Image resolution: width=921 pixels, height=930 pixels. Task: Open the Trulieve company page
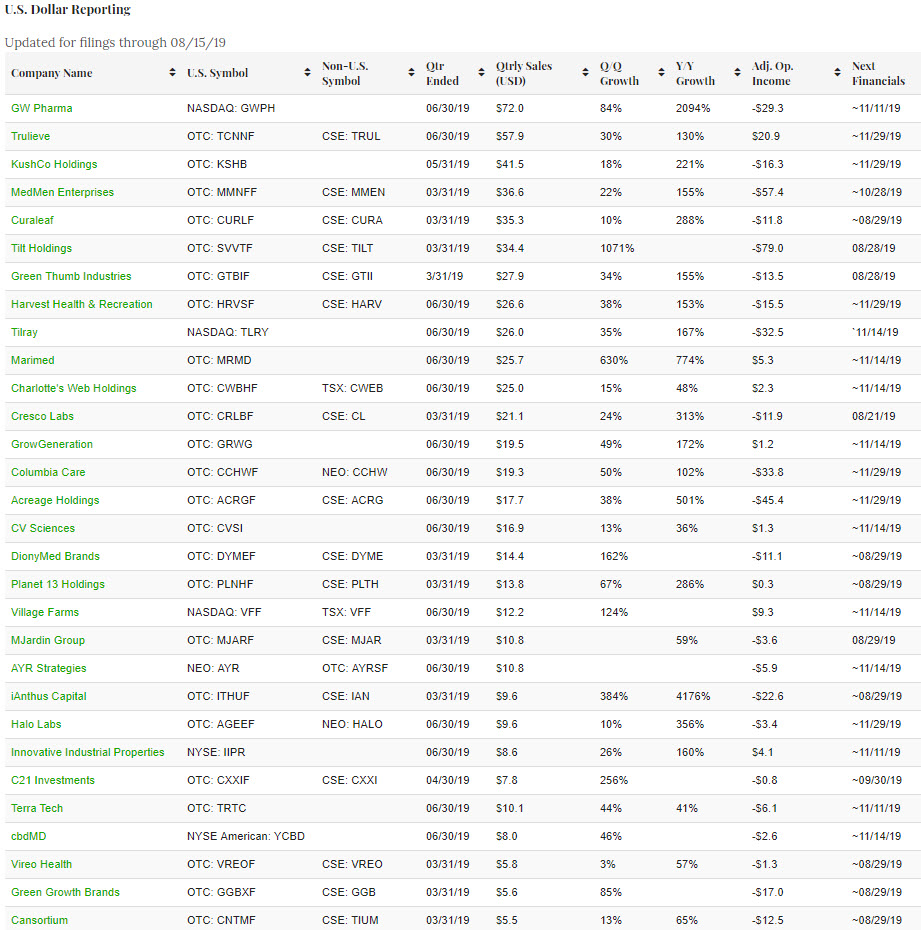point(31,136)
